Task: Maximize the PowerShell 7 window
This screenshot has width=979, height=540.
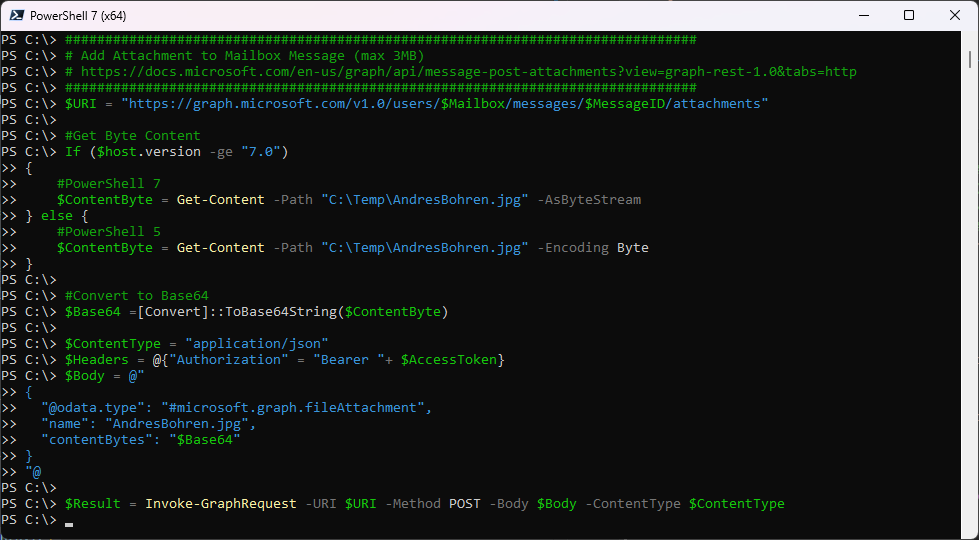Action: point(909,16)
